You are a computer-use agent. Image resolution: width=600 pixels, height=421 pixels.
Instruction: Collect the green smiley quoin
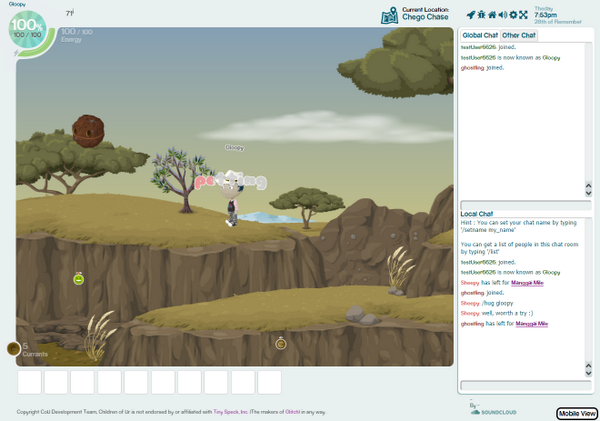click(x=78, y=279)
